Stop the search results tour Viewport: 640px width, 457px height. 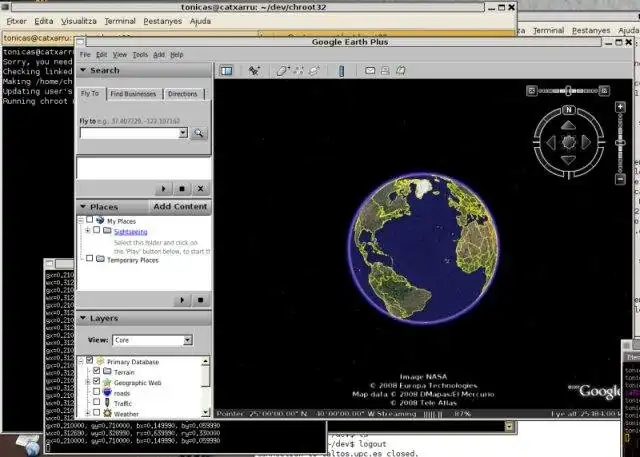(182, 189)
